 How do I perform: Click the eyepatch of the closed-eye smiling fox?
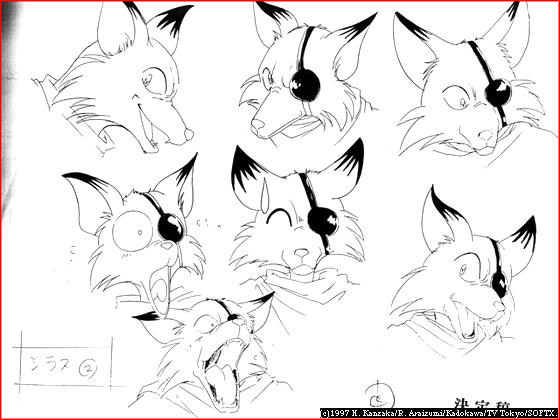click(x=322, y=221)
